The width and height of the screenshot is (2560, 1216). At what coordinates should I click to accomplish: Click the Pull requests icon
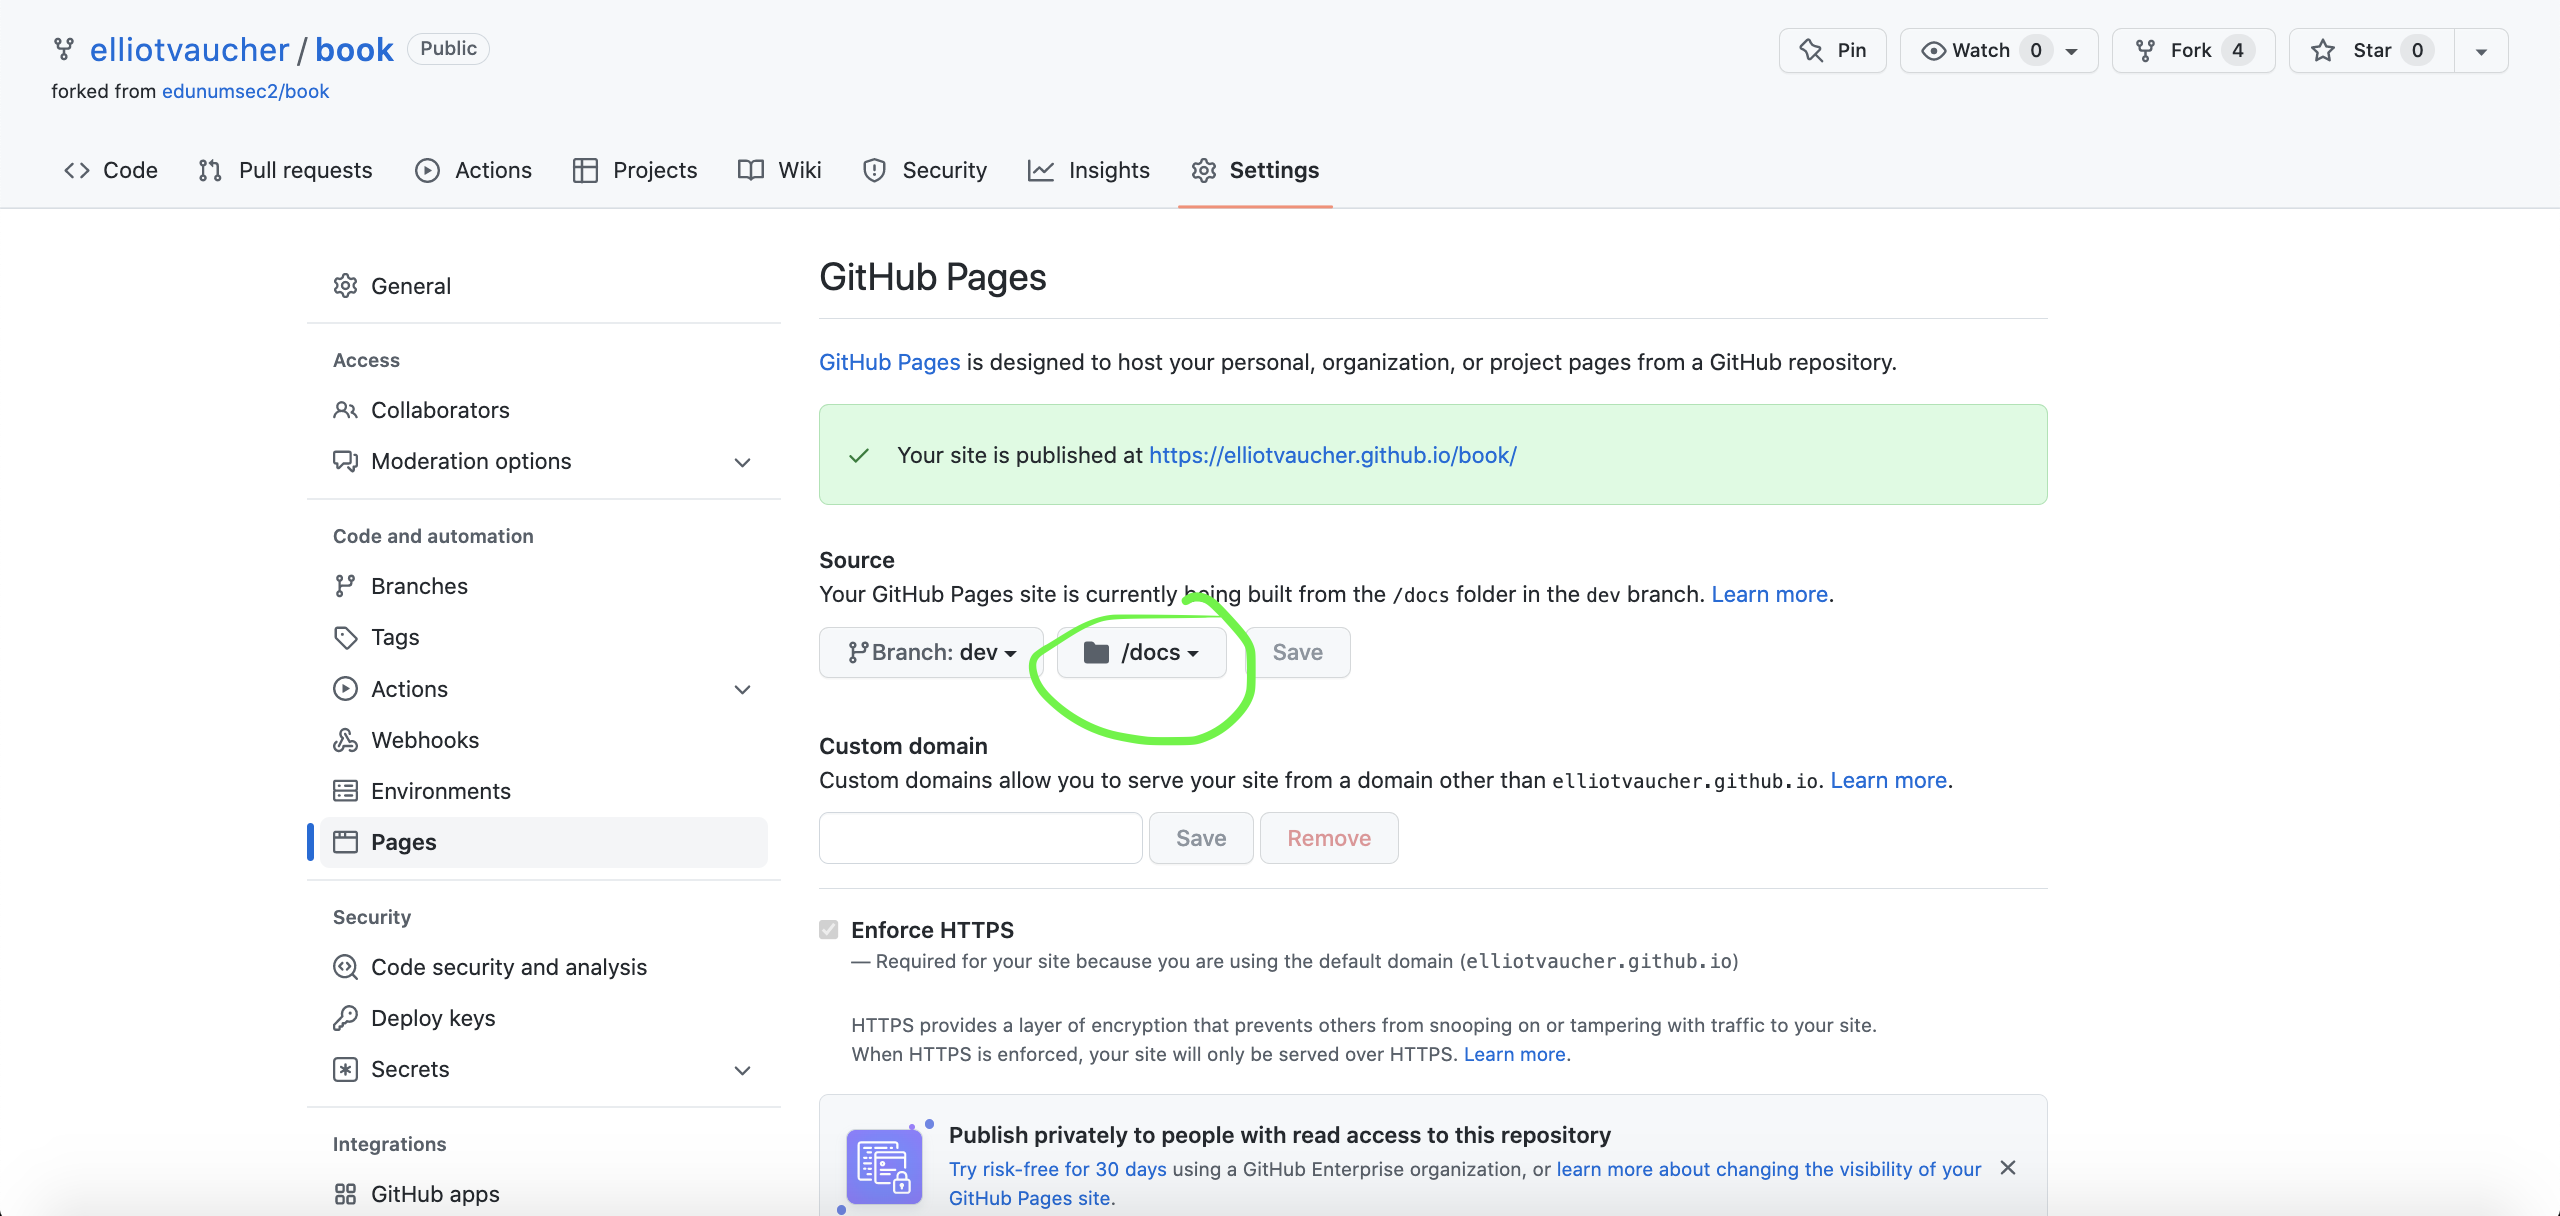point(210,170)
